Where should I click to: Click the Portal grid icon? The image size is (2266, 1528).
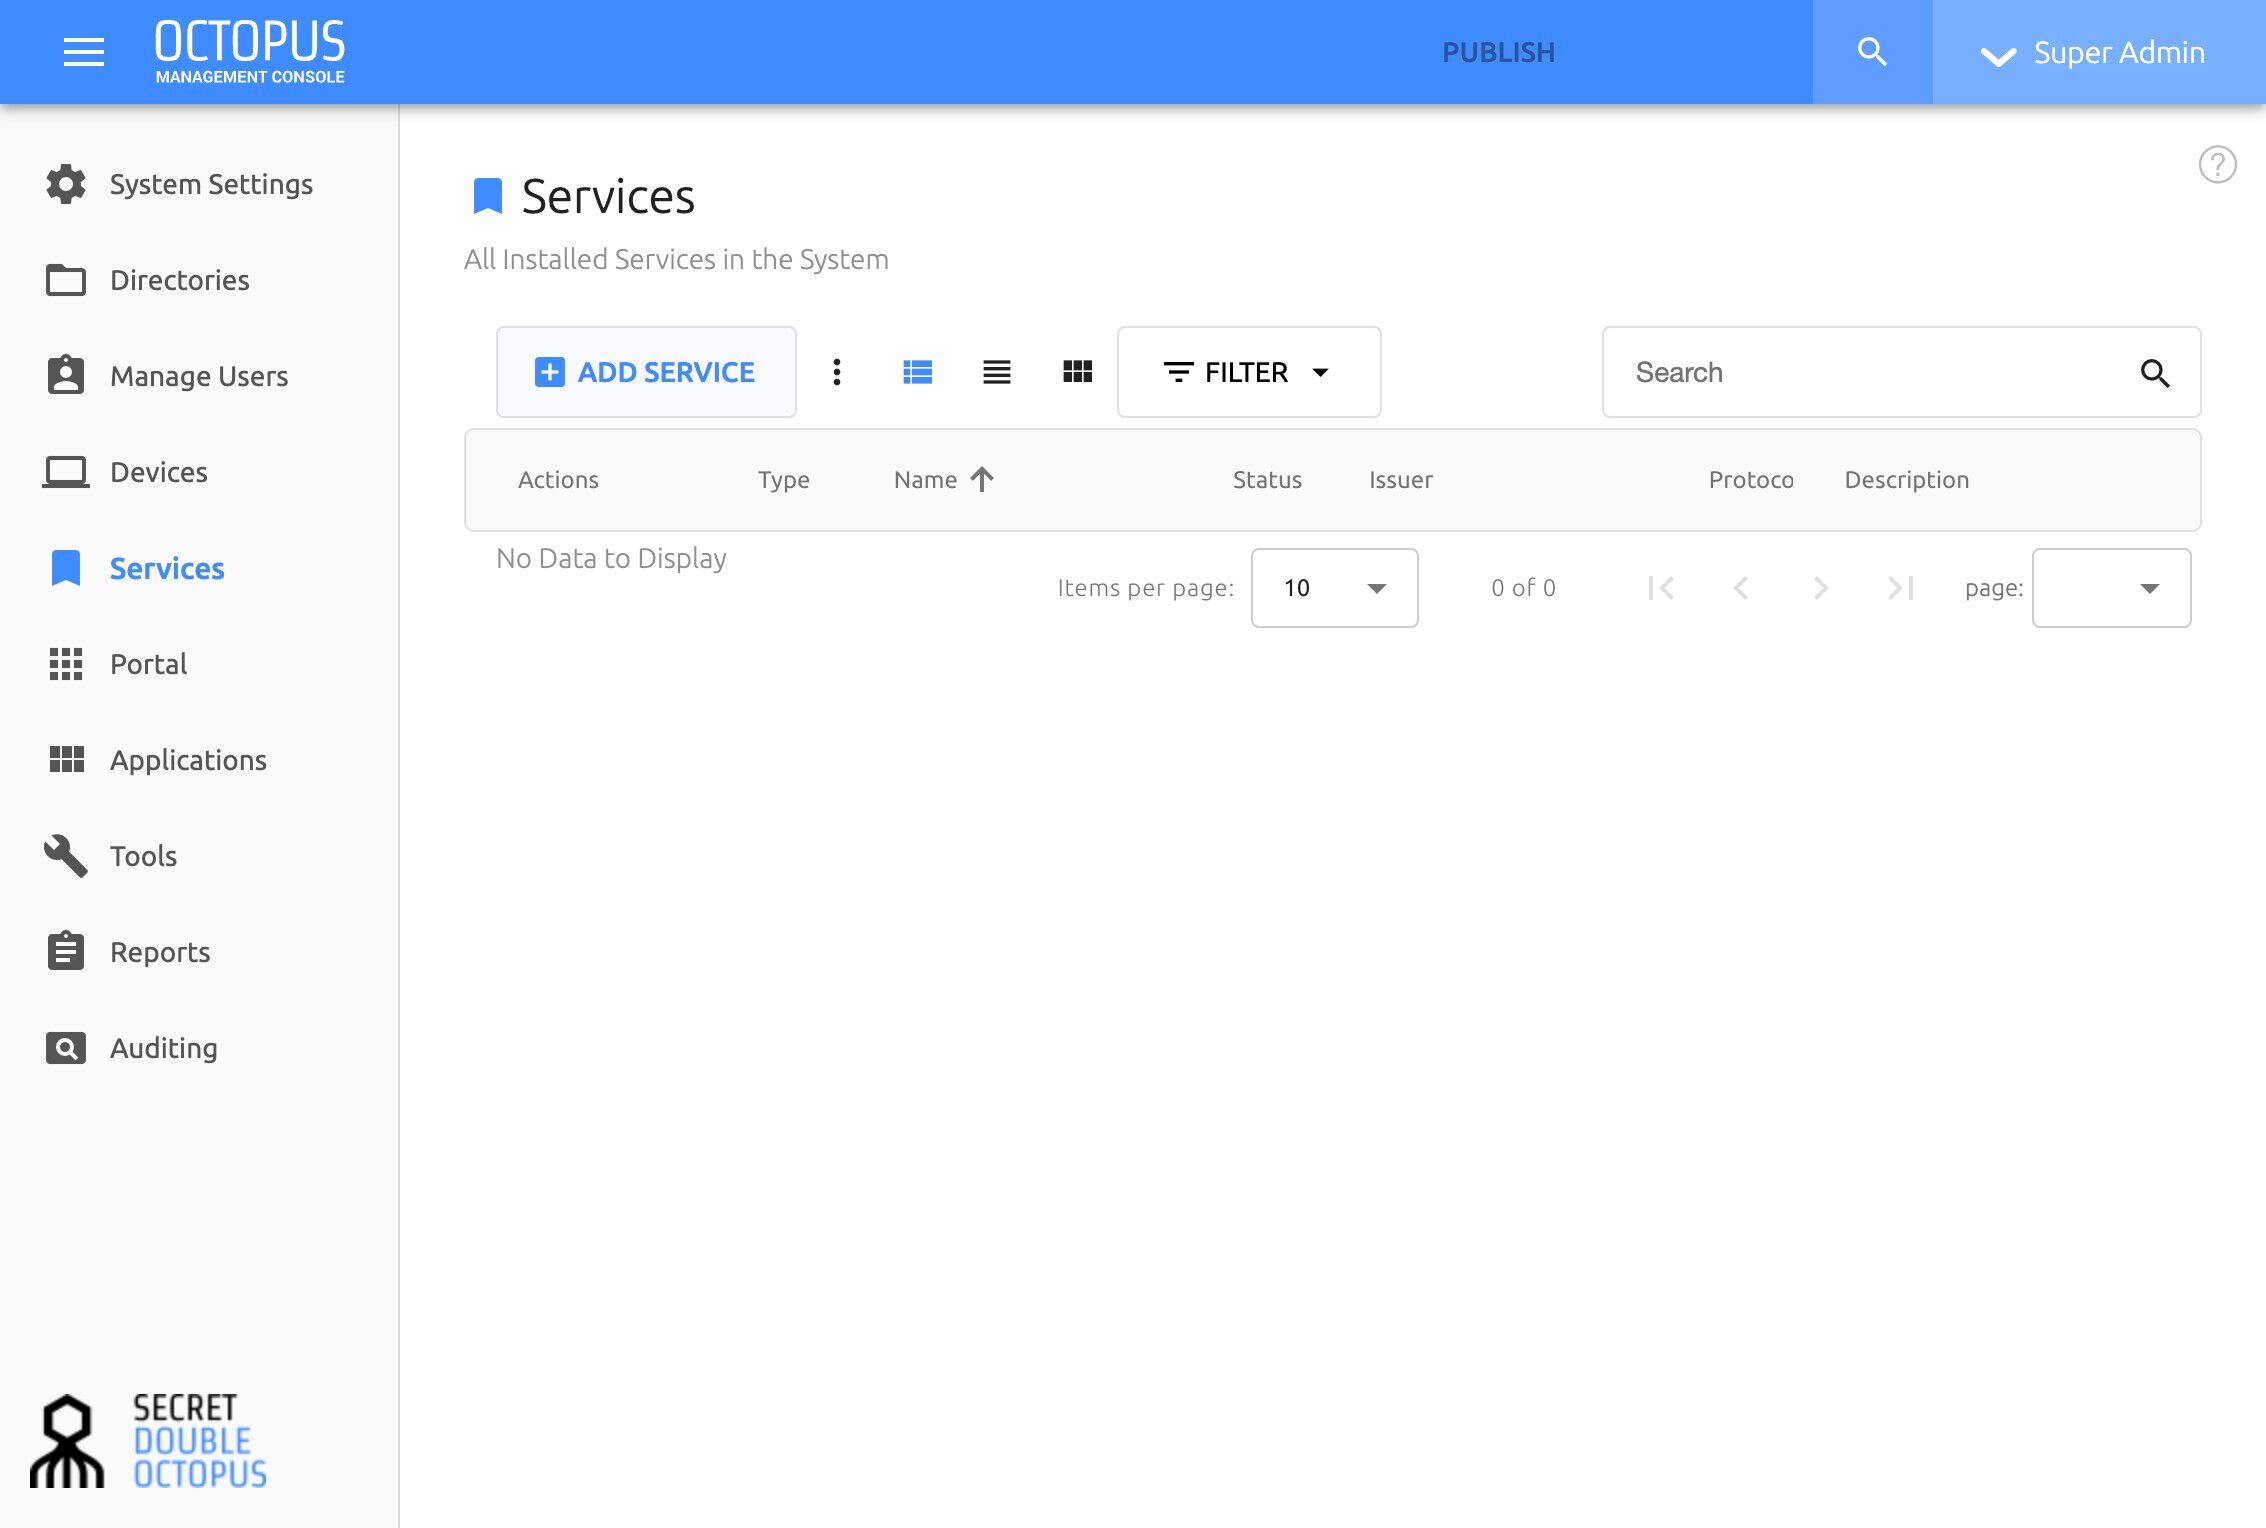(66, 664)
